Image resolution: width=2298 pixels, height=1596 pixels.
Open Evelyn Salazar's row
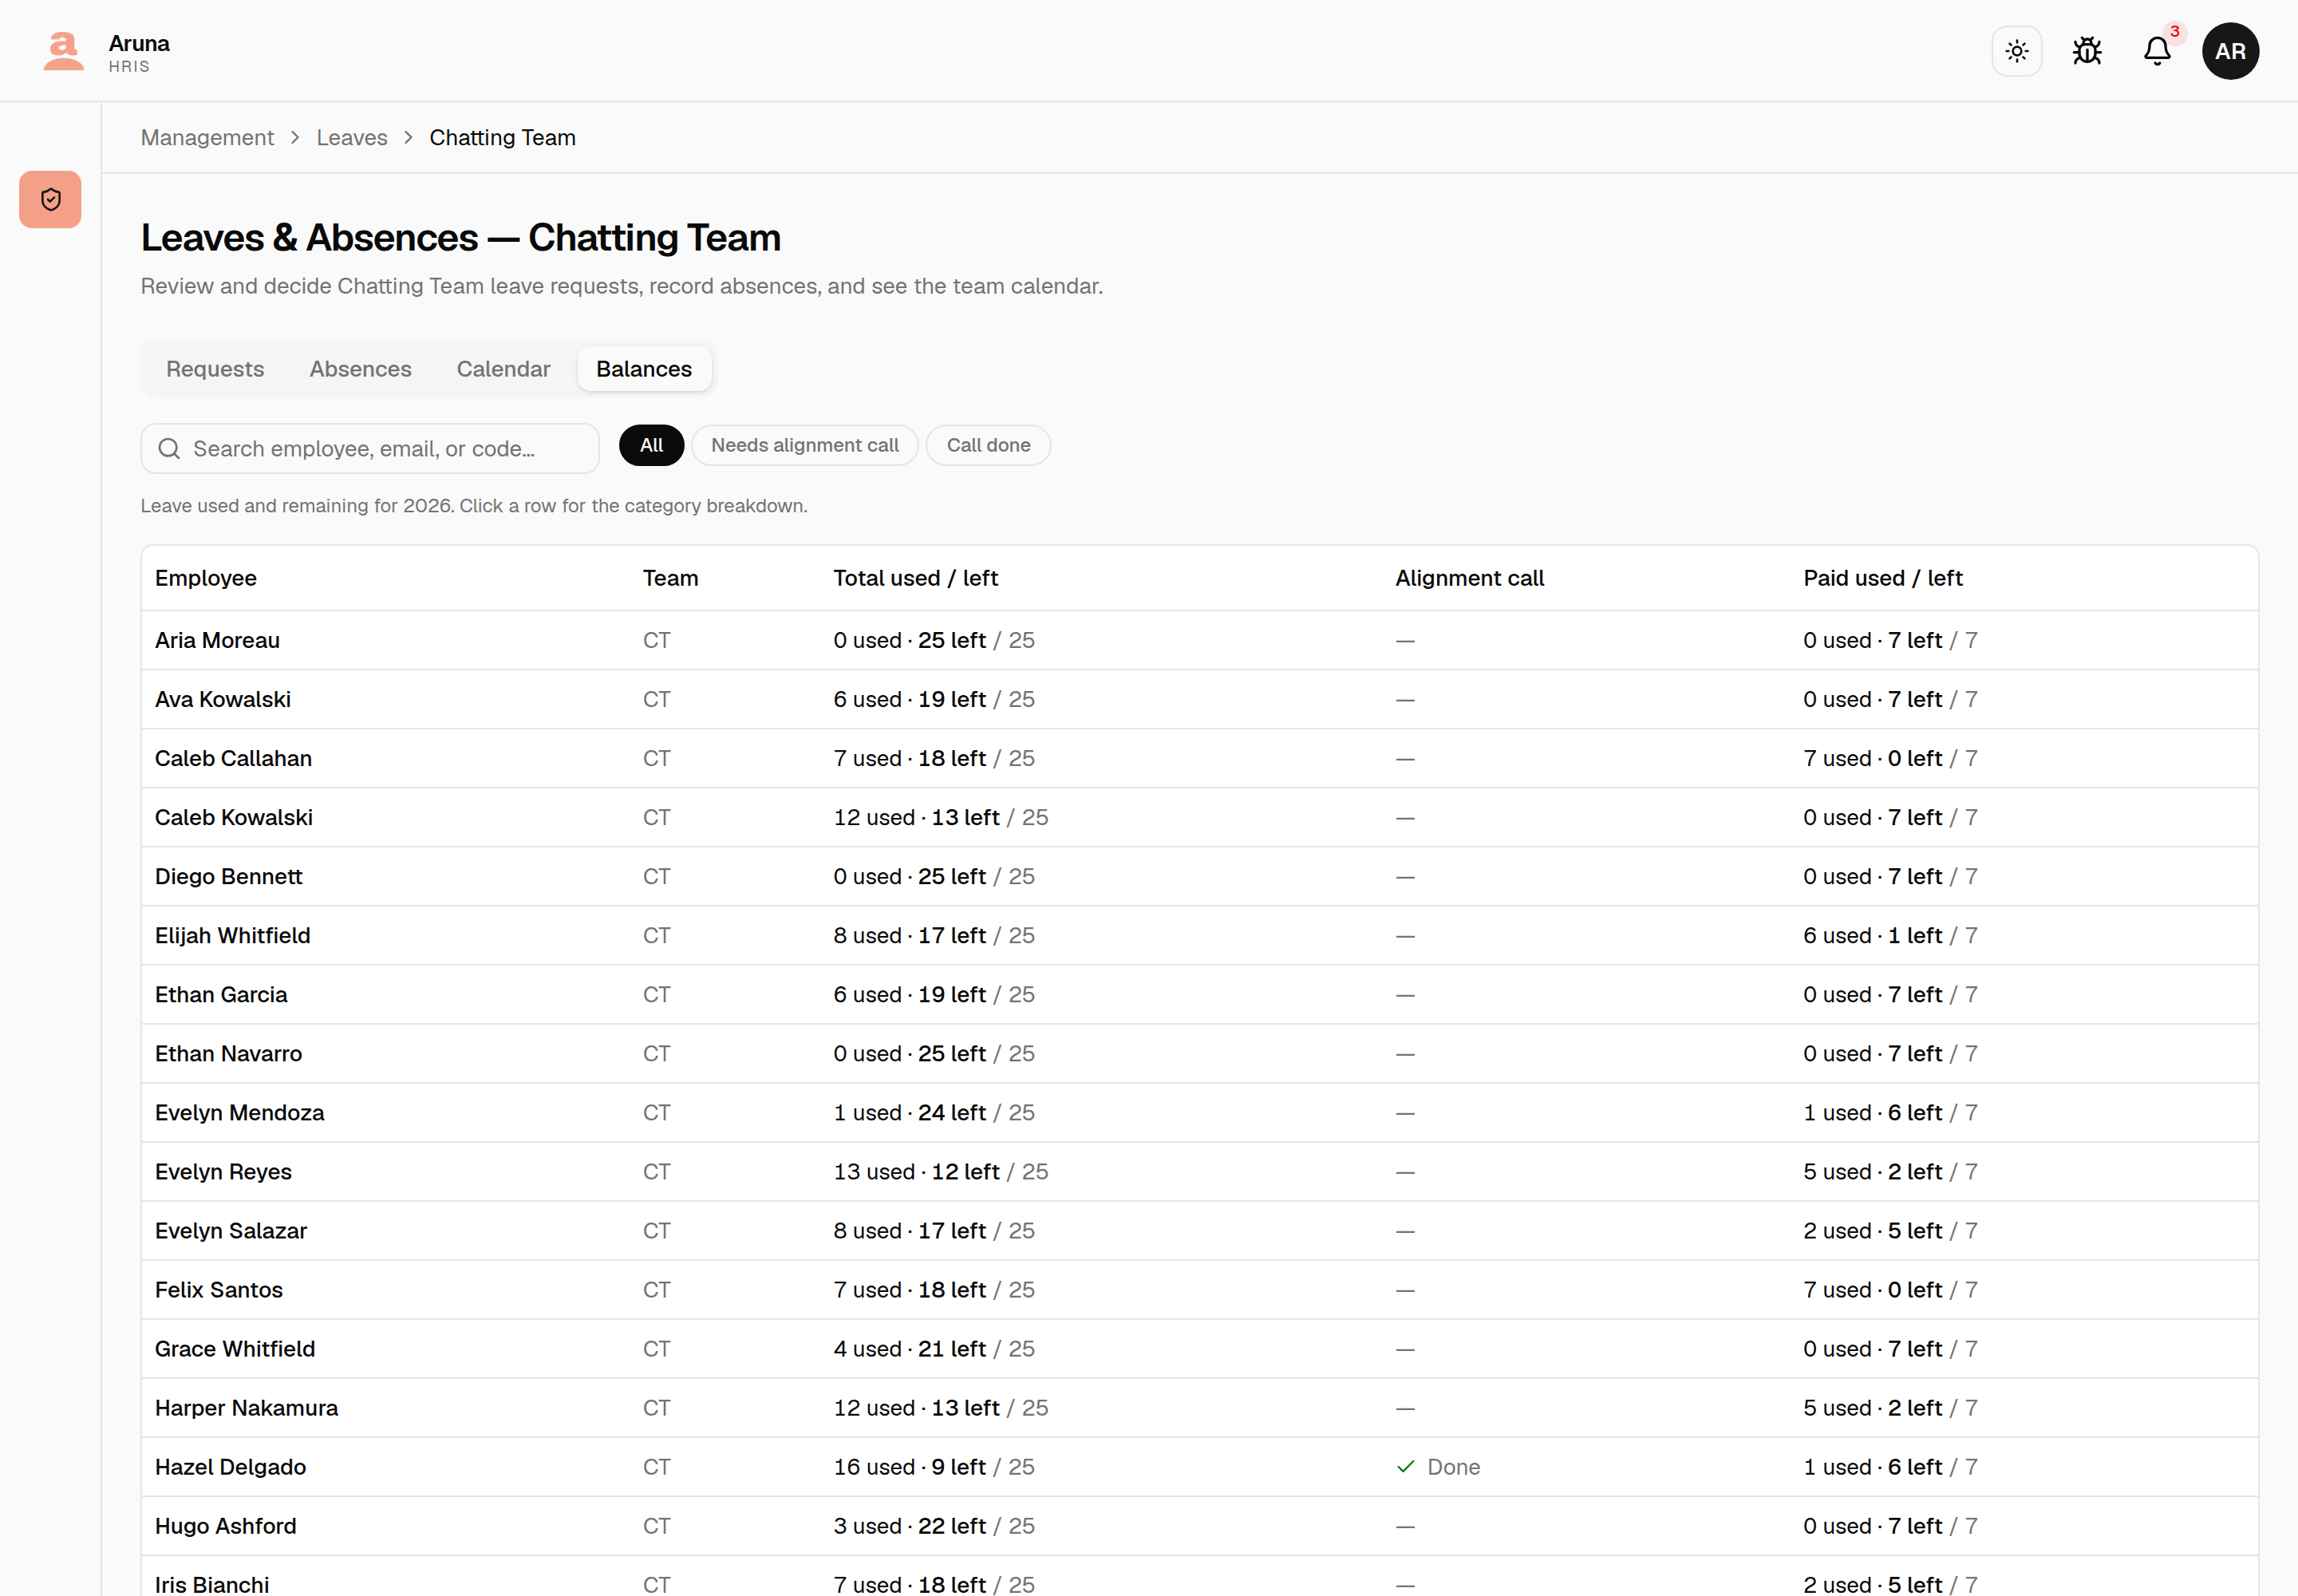(1199, 1230)
